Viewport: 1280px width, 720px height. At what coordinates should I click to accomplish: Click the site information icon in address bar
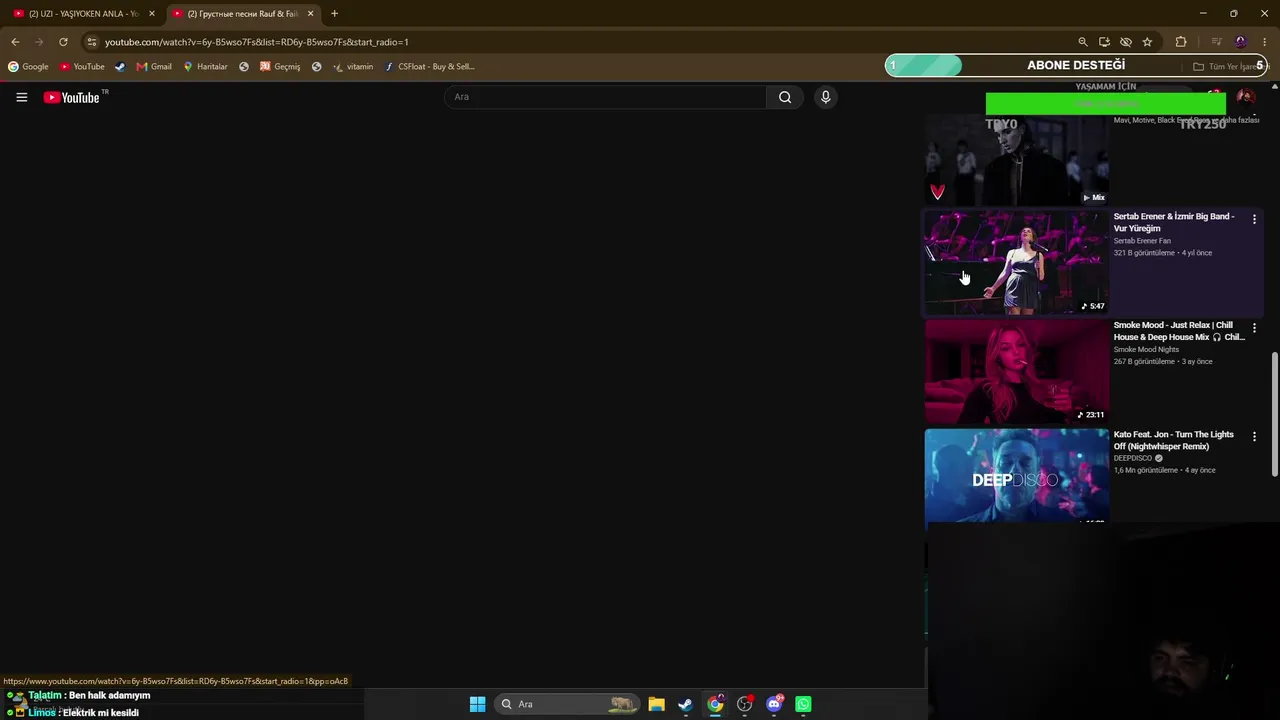click(91, 42)
